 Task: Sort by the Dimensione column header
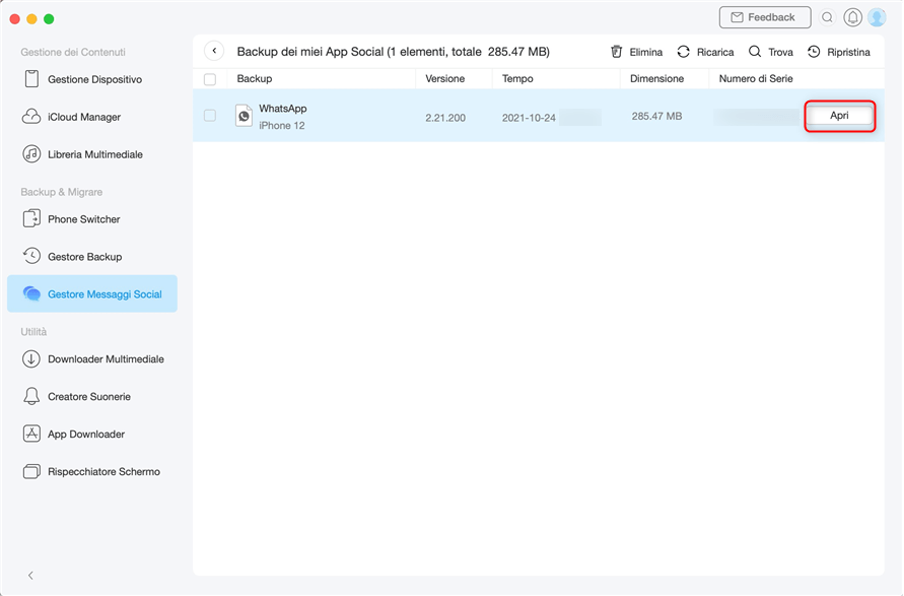click(657, 78)
